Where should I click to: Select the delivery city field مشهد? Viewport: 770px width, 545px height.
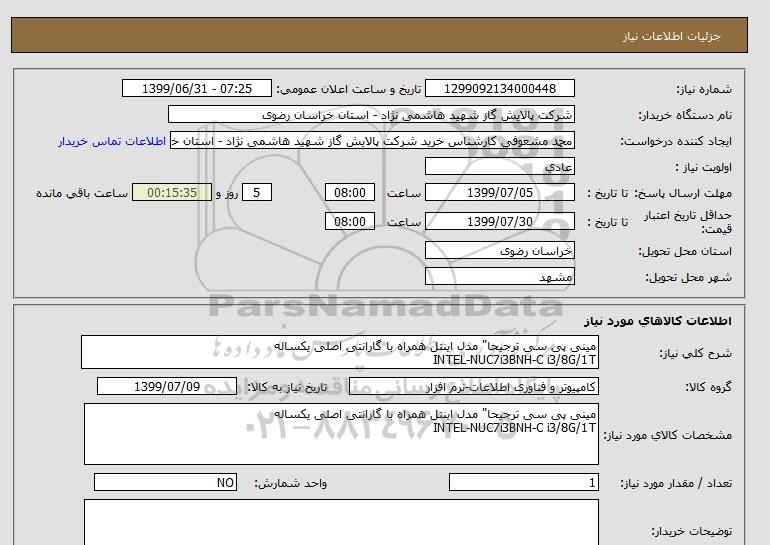coord(500,277)
